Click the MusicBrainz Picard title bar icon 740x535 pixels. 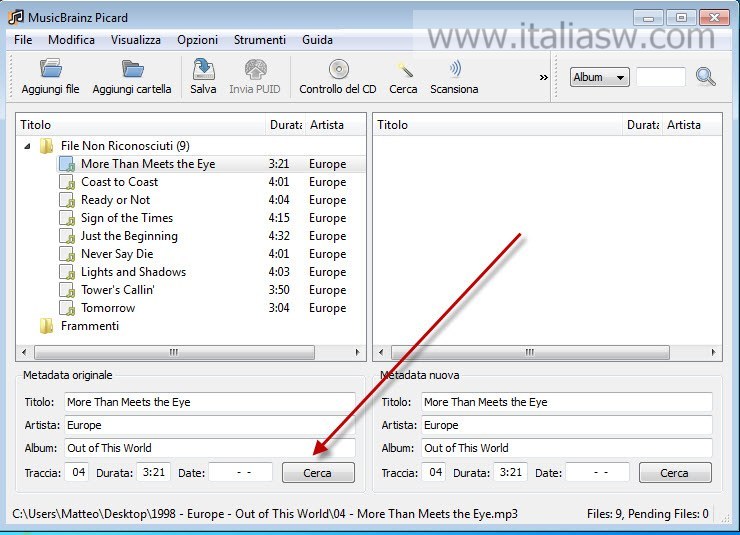[x=16, y=17]
